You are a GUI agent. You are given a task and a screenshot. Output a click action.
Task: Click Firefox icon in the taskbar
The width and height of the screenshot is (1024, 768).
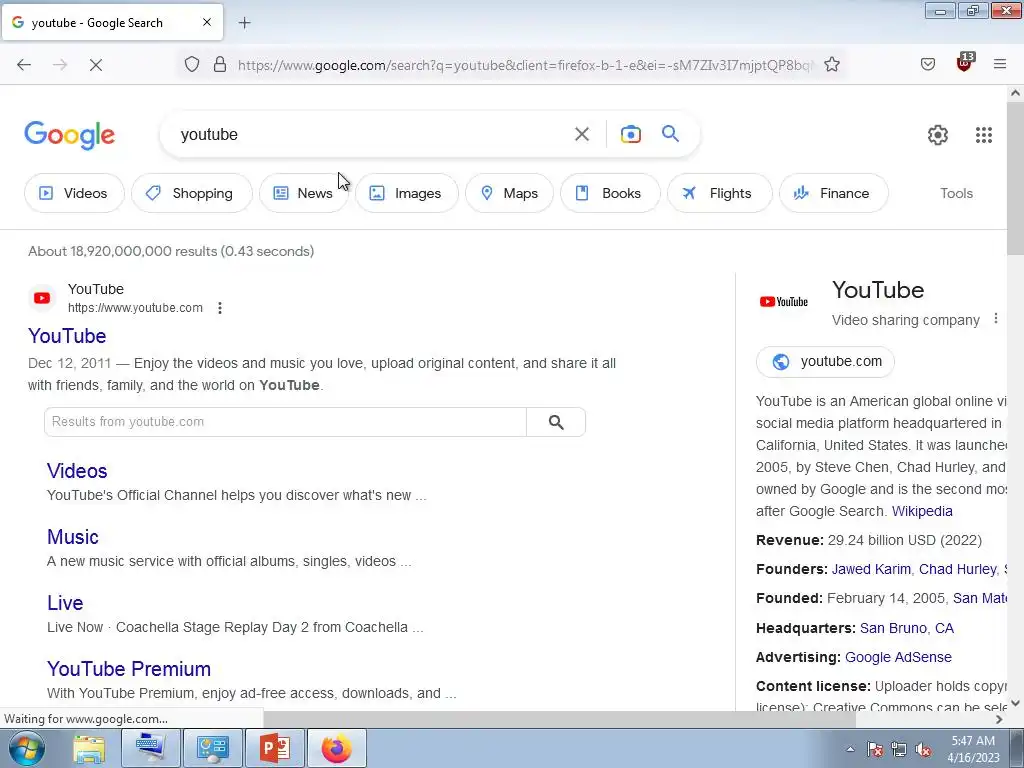(x=337, y=748)
